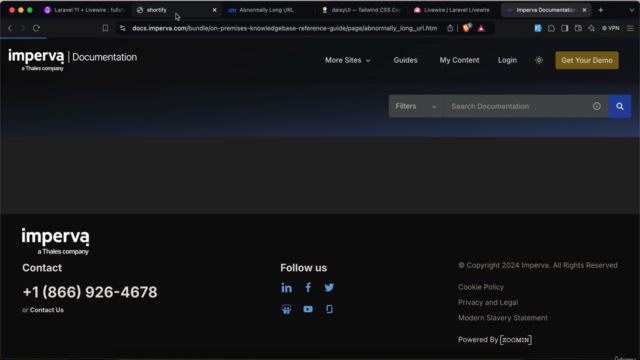Open the browser hamburger menu

tap(630, 28)
